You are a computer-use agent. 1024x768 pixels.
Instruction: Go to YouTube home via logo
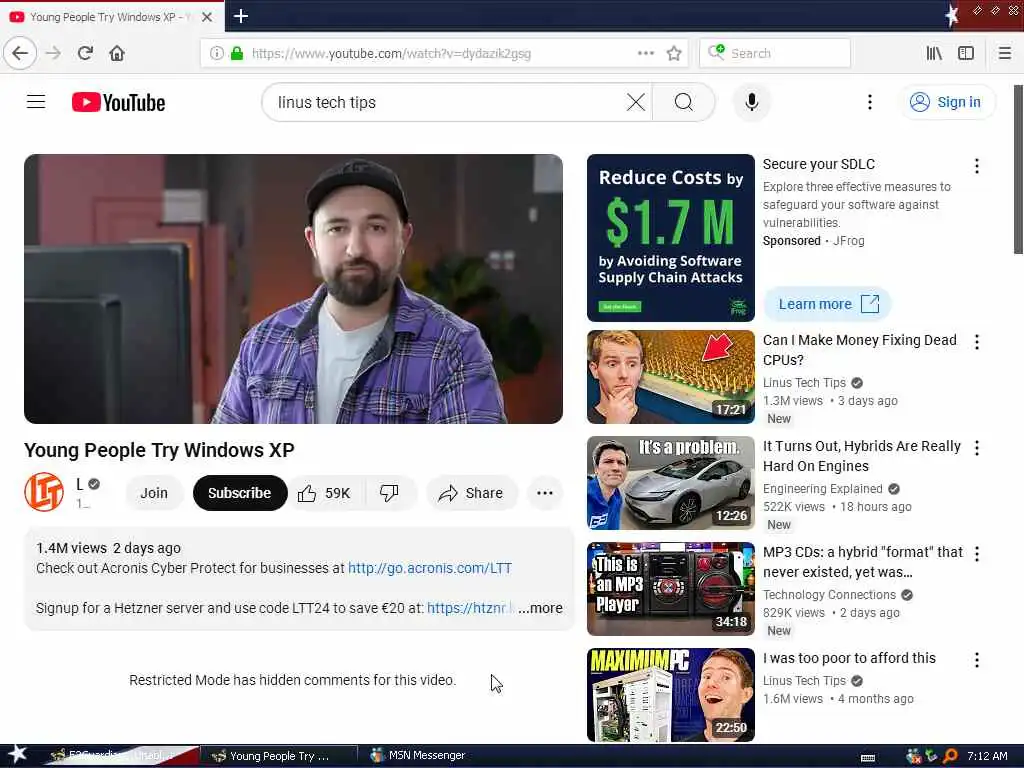pos(118,103)
